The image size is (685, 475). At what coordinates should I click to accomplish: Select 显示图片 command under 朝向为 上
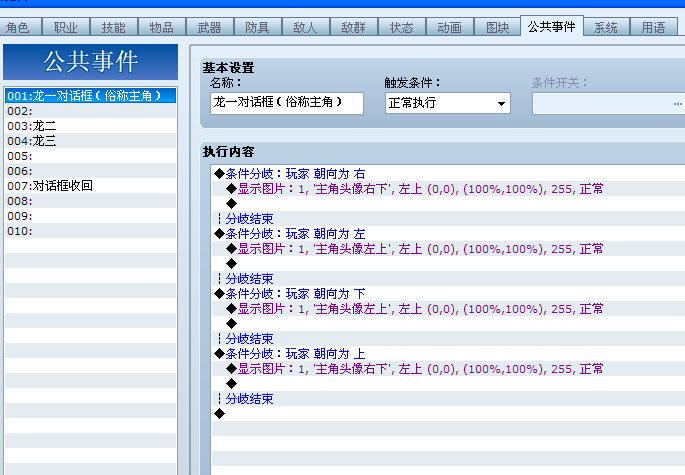pos(448,368)
